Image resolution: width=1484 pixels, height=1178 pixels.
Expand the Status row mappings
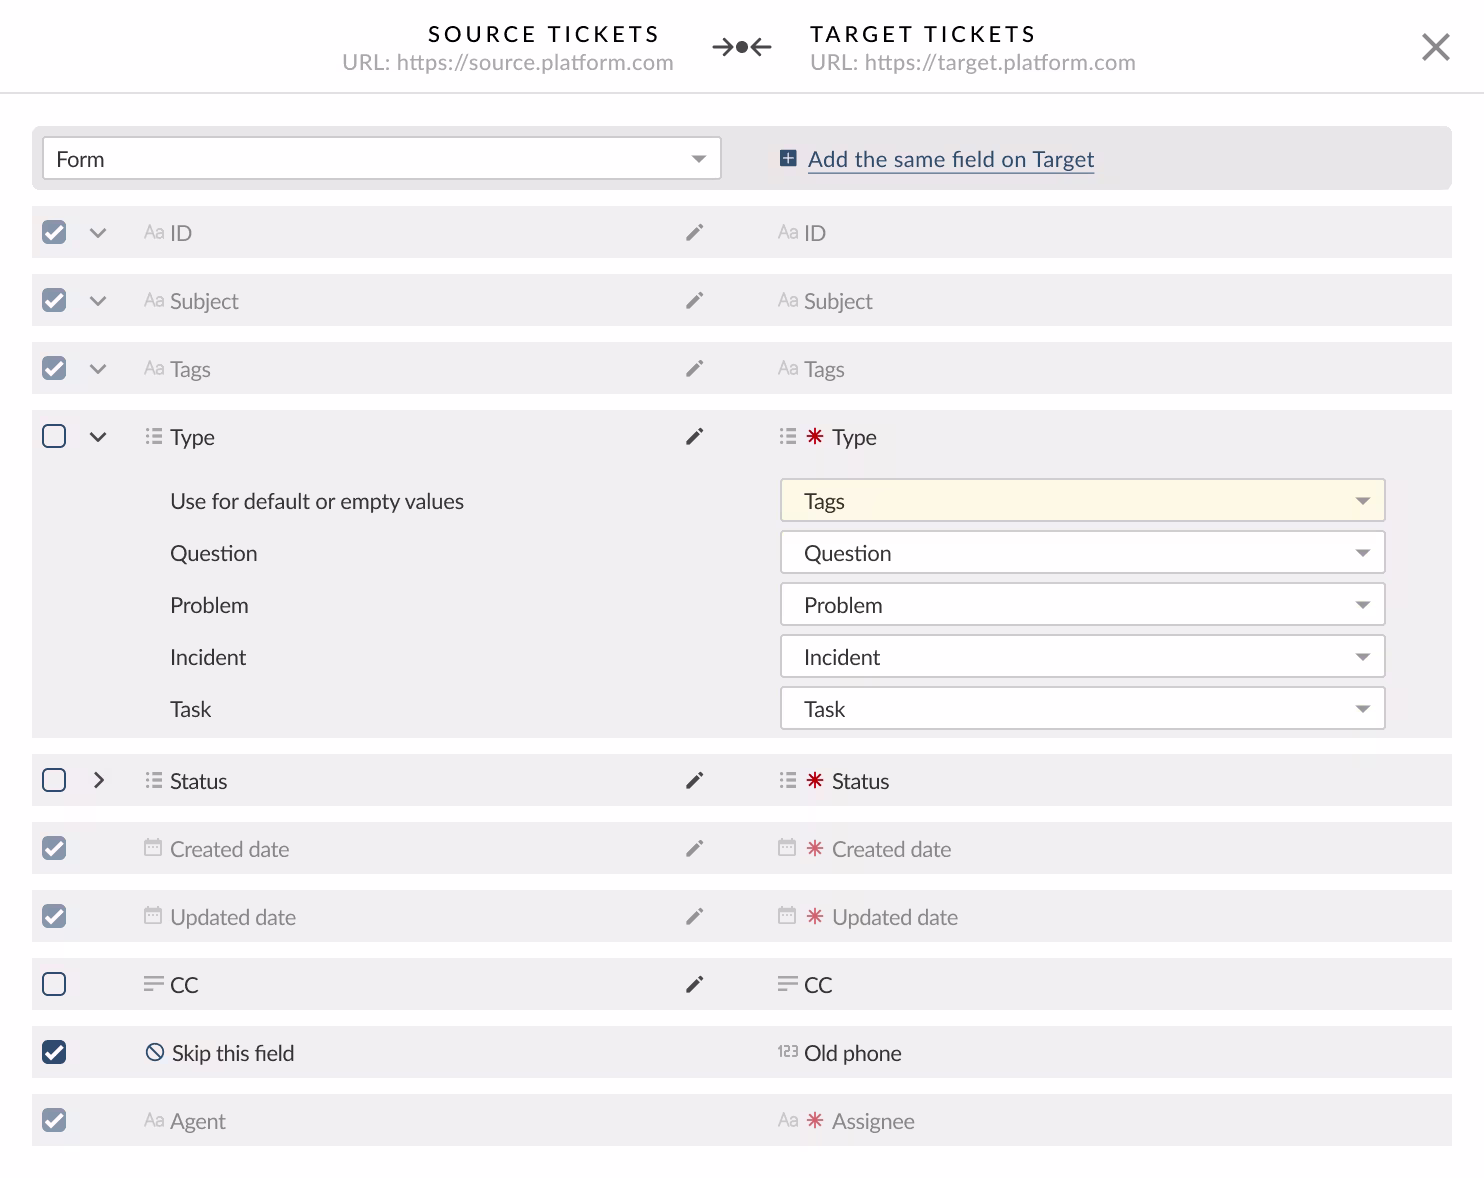point(98,780)
